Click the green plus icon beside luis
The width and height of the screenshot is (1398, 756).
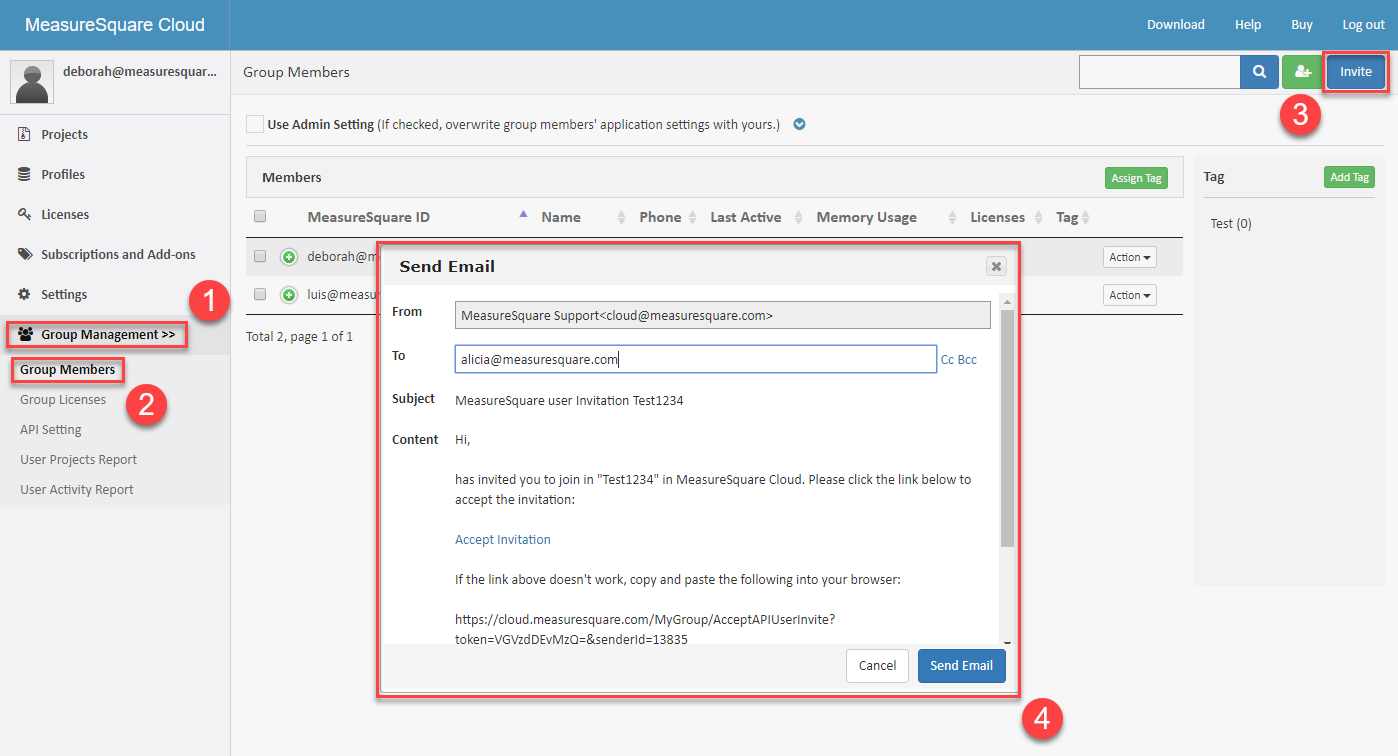point(289,295)
